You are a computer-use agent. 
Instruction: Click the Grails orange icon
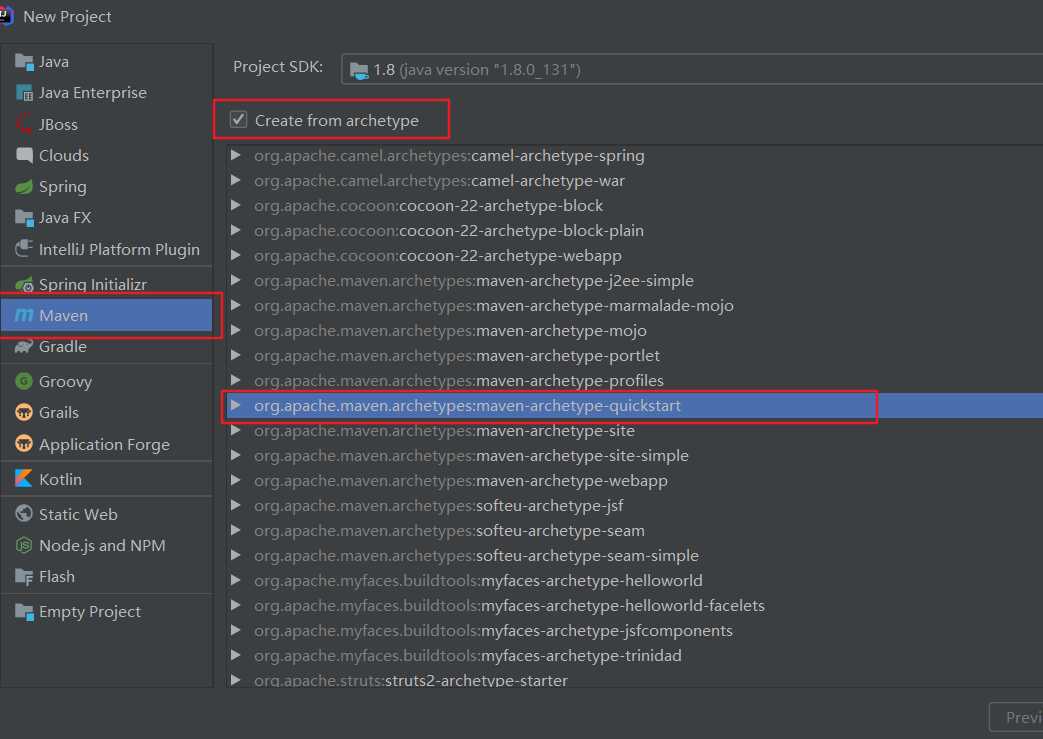[24, 412]
